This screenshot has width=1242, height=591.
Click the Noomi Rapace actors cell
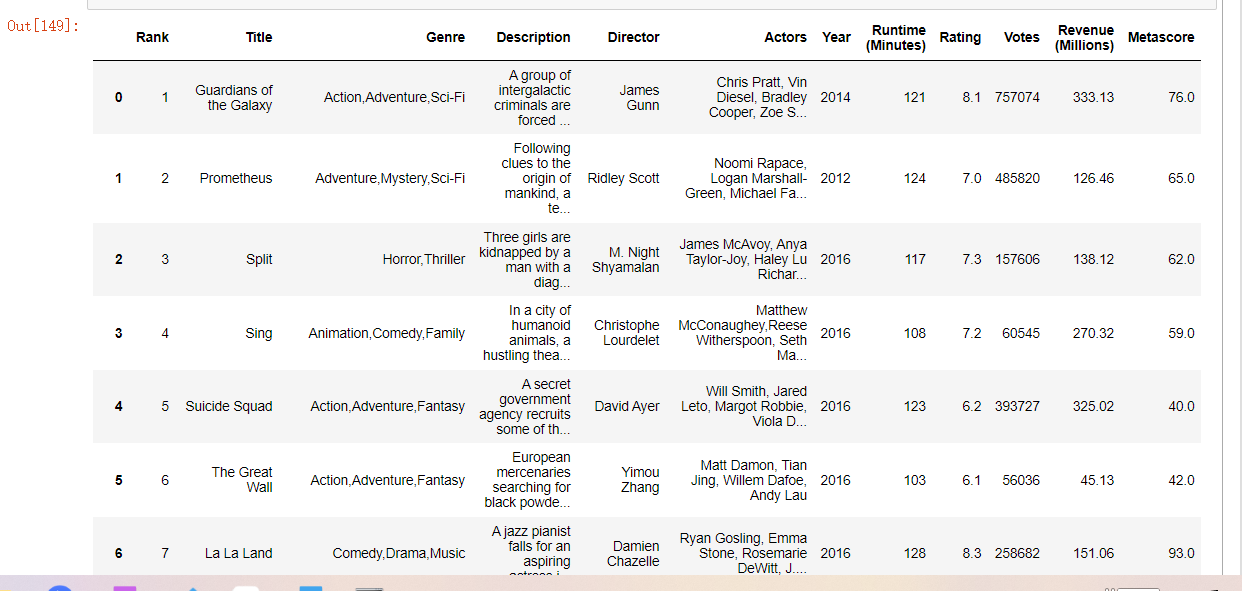point(746,178)
